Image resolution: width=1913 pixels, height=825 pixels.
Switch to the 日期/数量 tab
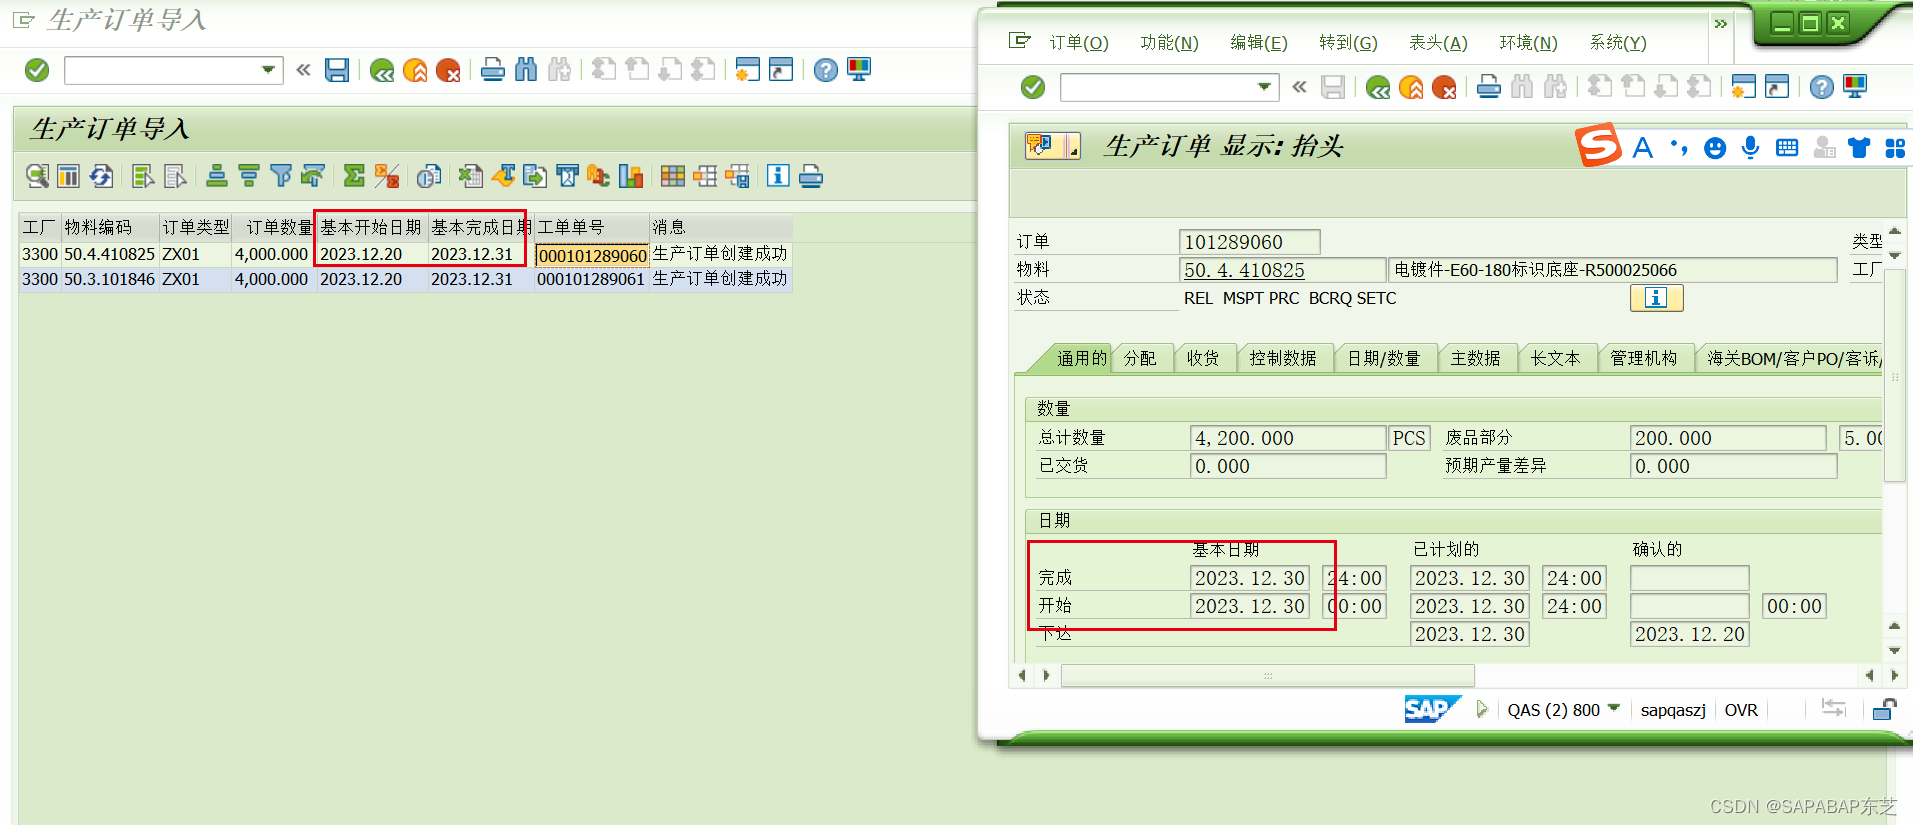1384,359
